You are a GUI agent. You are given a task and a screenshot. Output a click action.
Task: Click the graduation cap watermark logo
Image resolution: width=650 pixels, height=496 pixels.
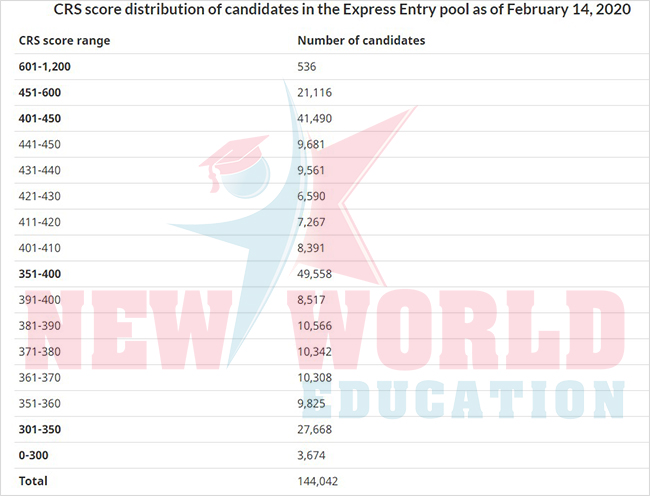click(x=235, y=166)
